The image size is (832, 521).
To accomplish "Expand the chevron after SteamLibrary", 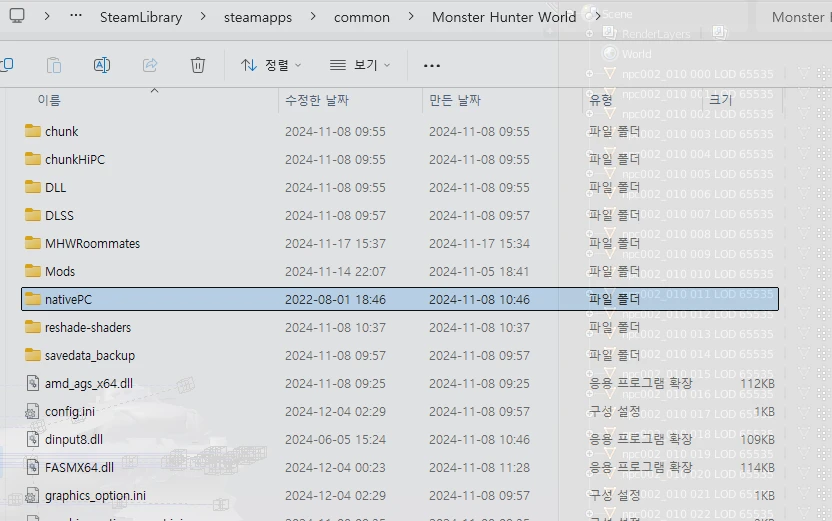I will tap(203, 16).
